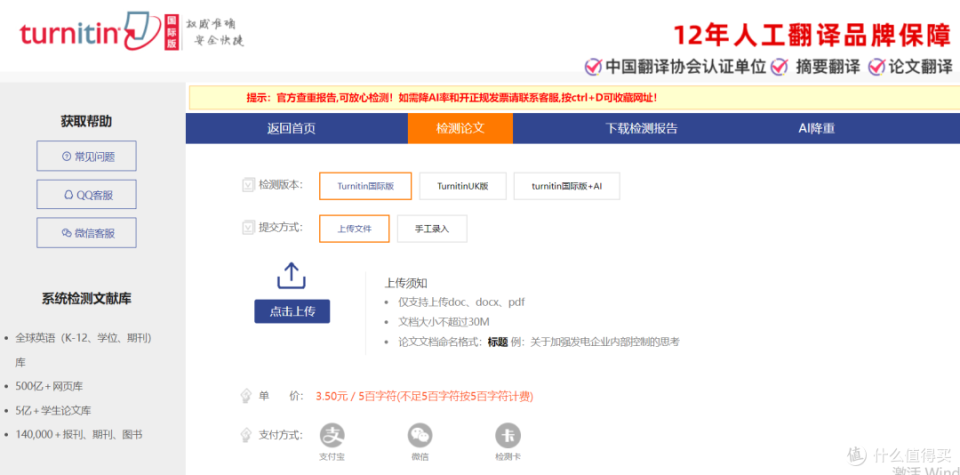This screenshot has height=475, width=960.
Task: Select the Alipay payment icon
Action: [x=332, y=435]
